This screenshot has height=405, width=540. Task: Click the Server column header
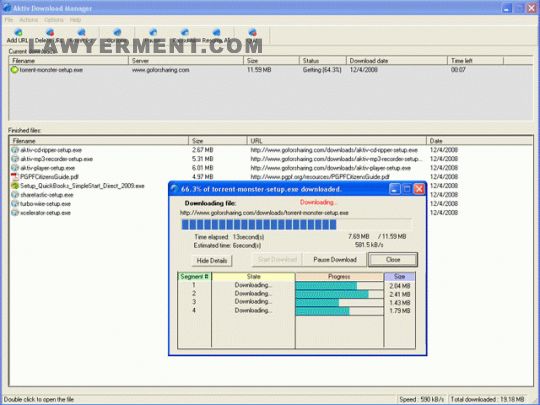click(x=186, y=61)
